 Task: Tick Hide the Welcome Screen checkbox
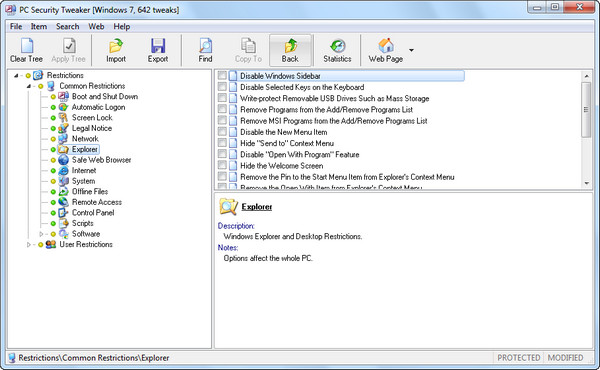pyautogui.click(x=222, y=165)
